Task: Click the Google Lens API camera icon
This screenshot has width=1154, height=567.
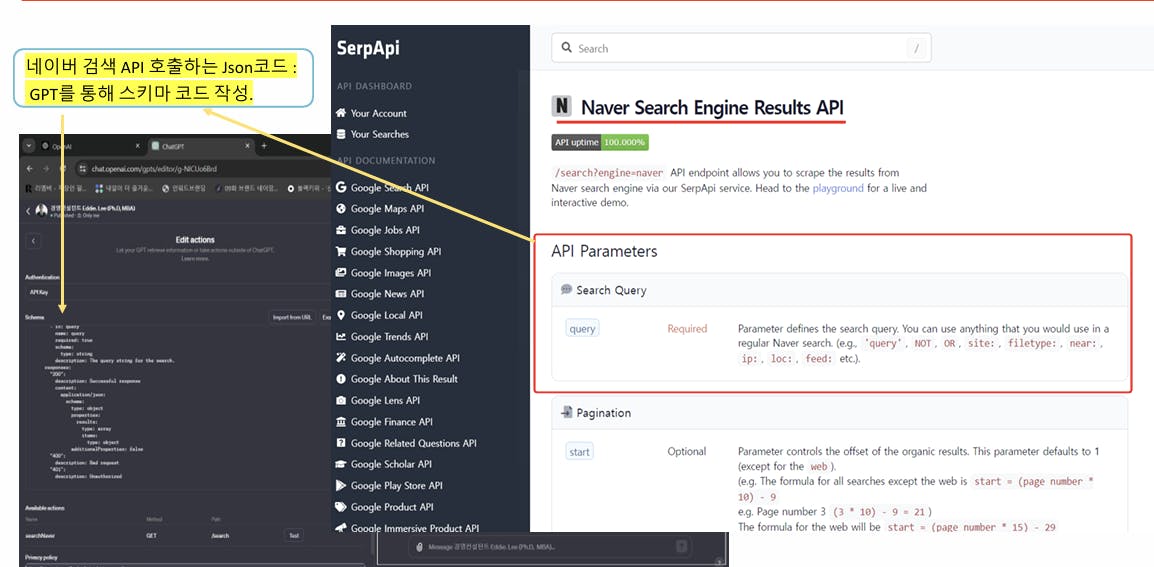Action: (341, 401)
